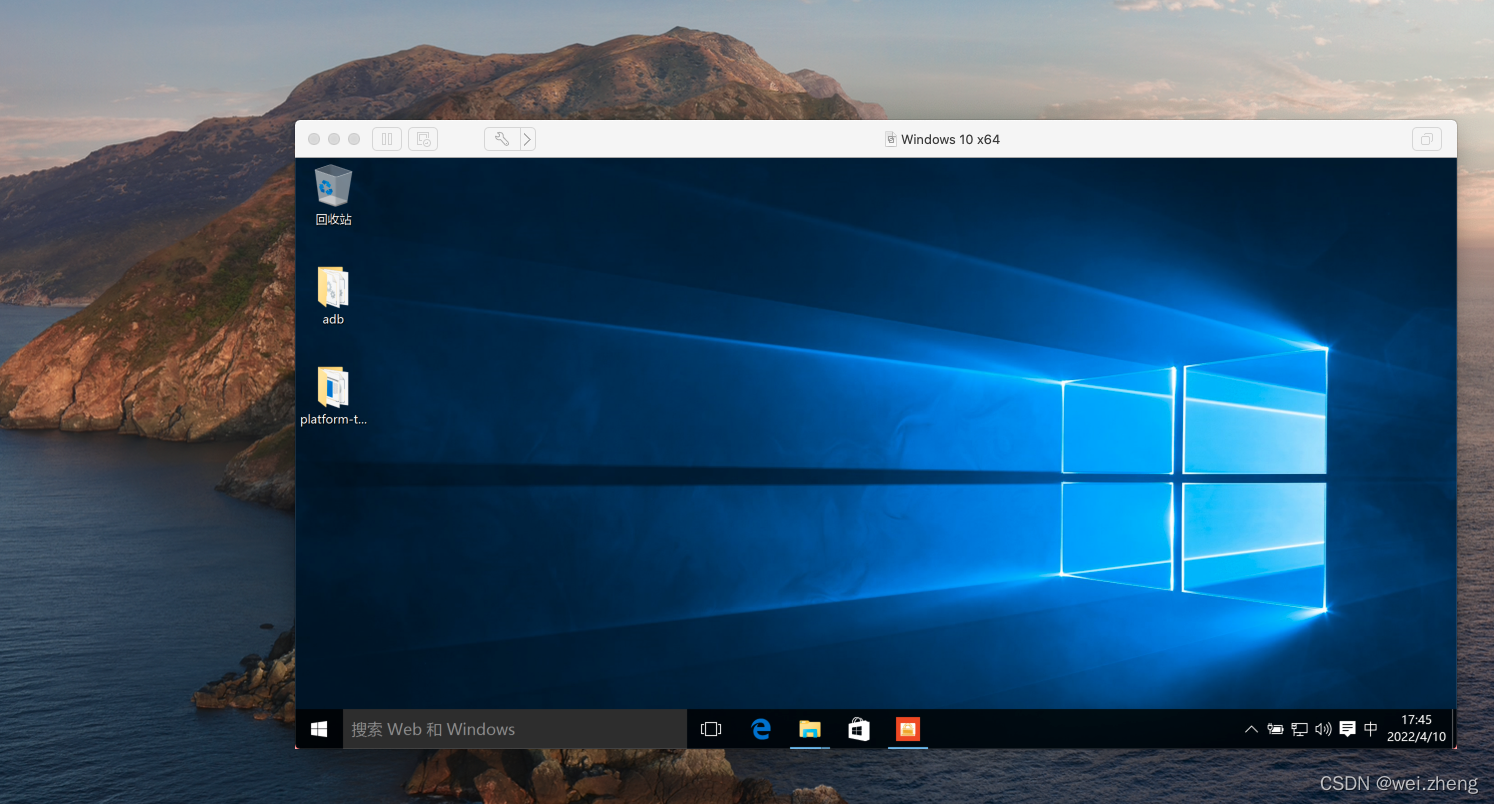
Task: Click the orange app icon on the taskbar
Action: point(908,729)
